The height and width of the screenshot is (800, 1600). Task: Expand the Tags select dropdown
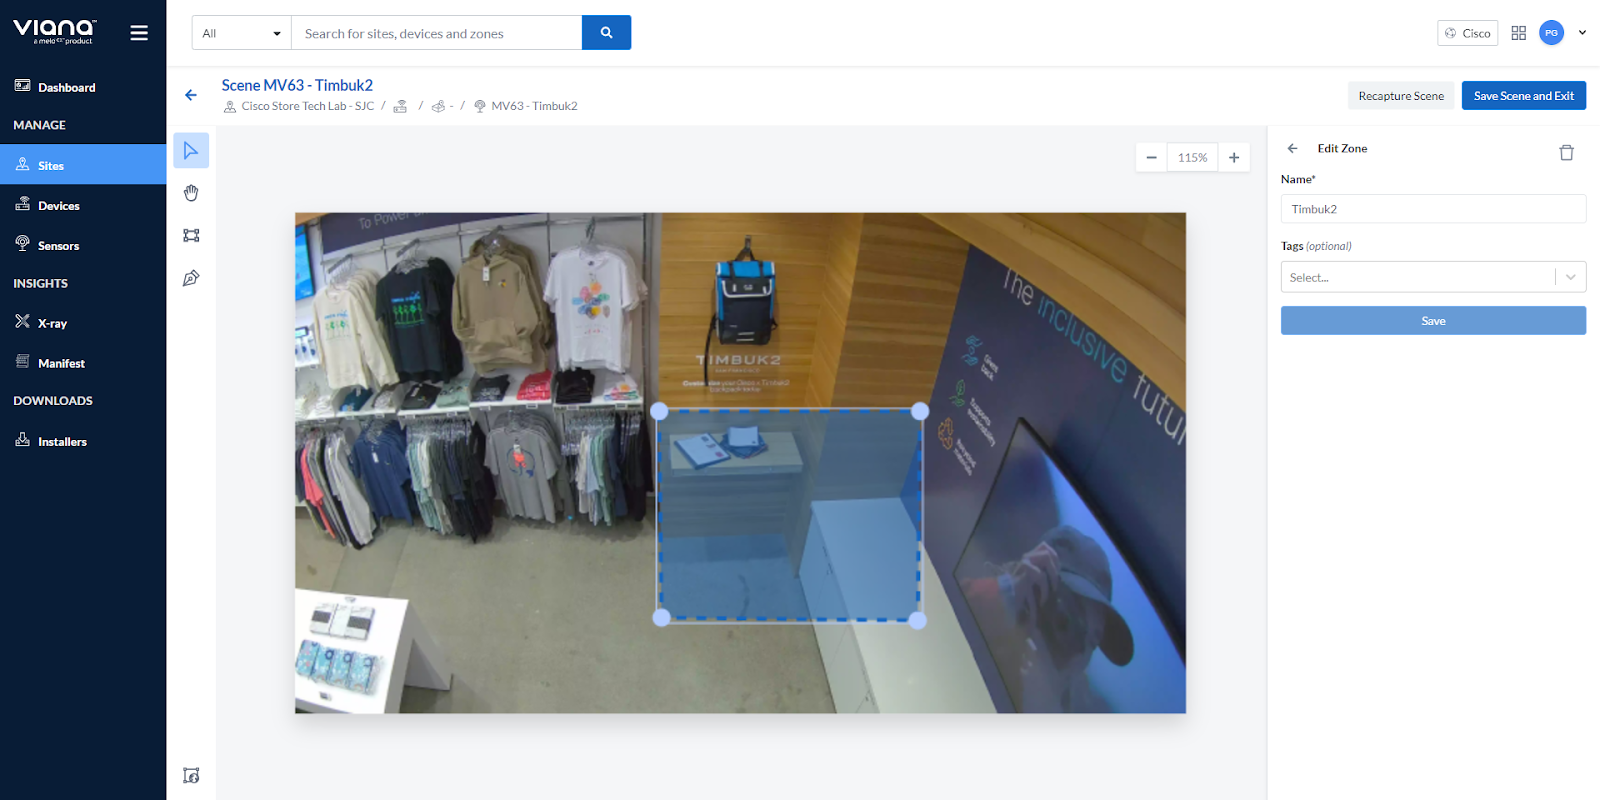tap(1570, 277)
